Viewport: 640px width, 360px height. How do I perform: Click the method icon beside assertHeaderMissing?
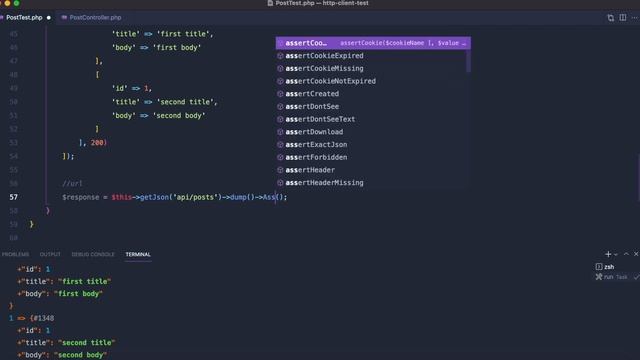280,182
